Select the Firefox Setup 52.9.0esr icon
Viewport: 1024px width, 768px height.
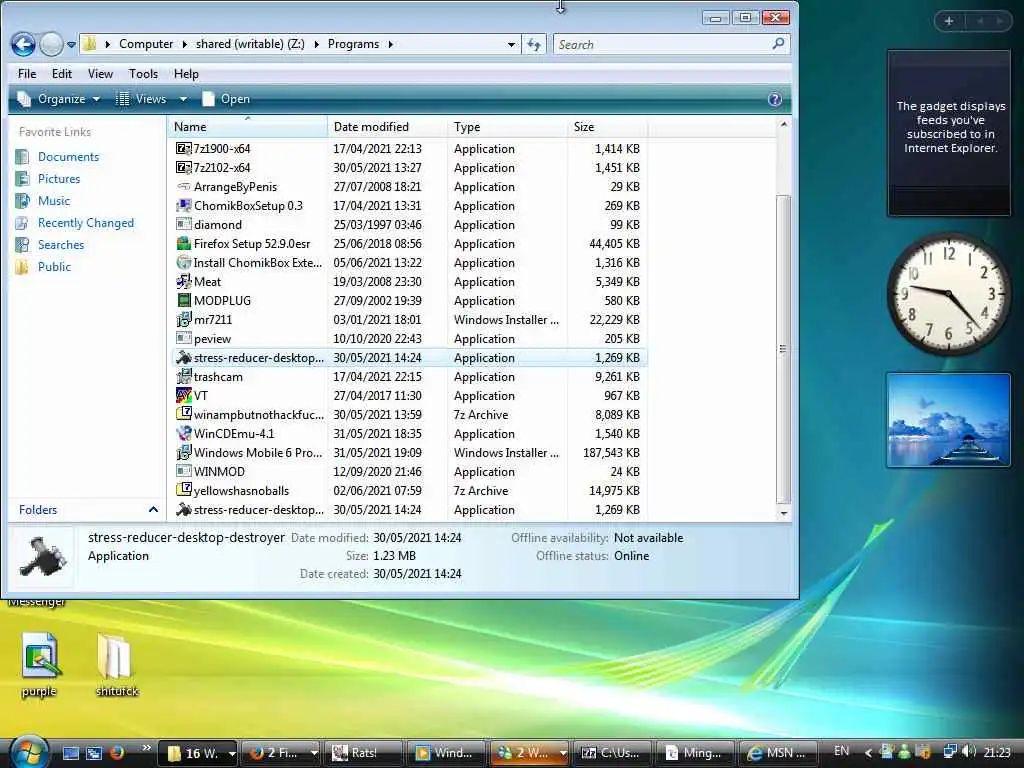[x=184, y=243]
